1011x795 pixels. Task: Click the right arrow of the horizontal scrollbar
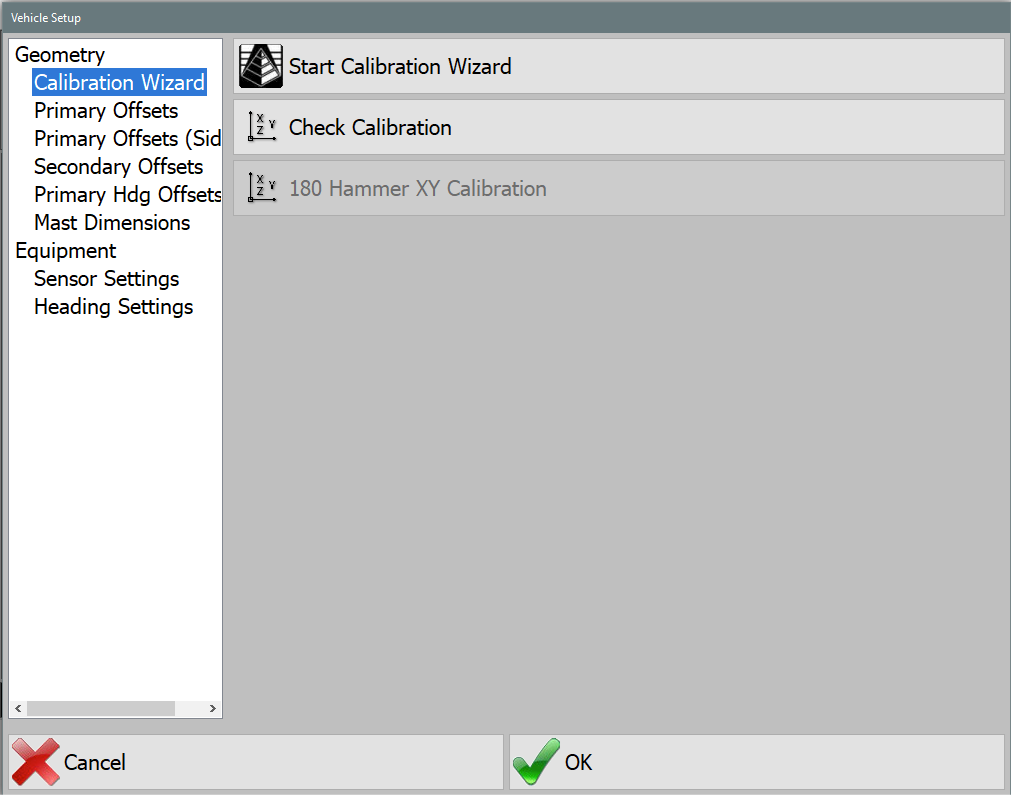(x=212, y=707)
